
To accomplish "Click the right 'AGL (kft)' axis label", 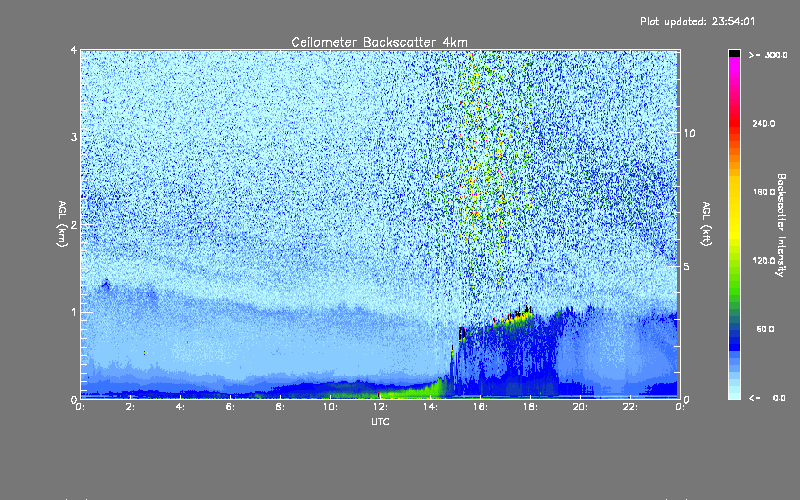I will point(706,224).
